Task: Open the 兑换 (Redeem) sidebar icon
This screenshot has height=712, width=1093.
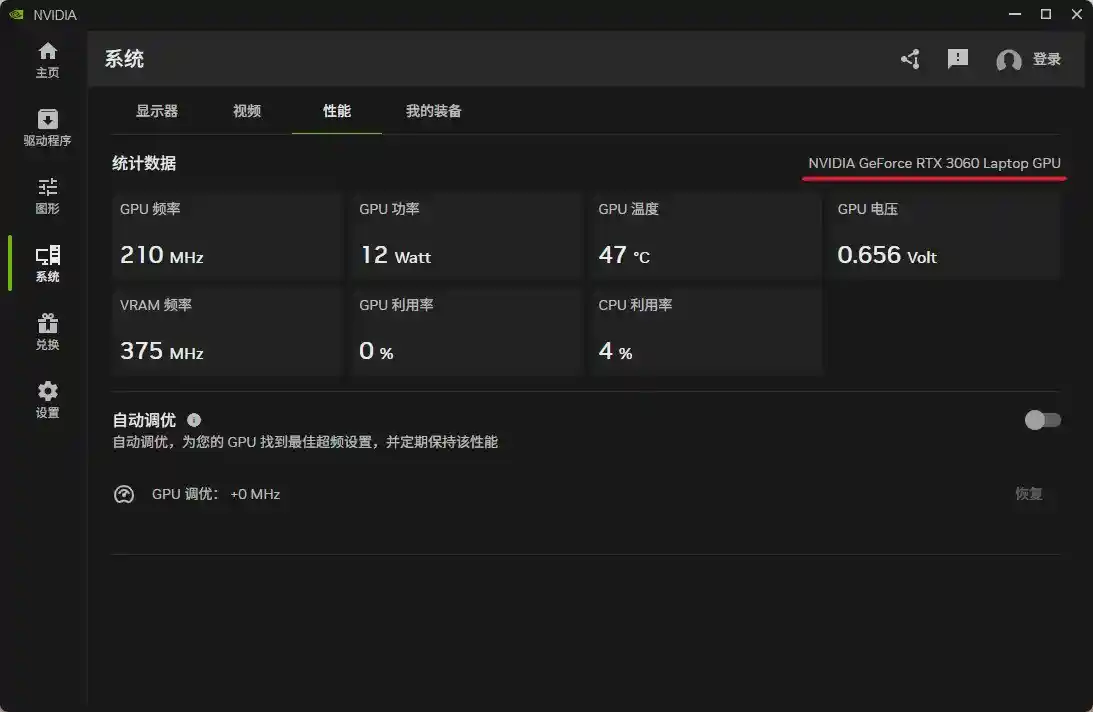Action: pos(47,330)
